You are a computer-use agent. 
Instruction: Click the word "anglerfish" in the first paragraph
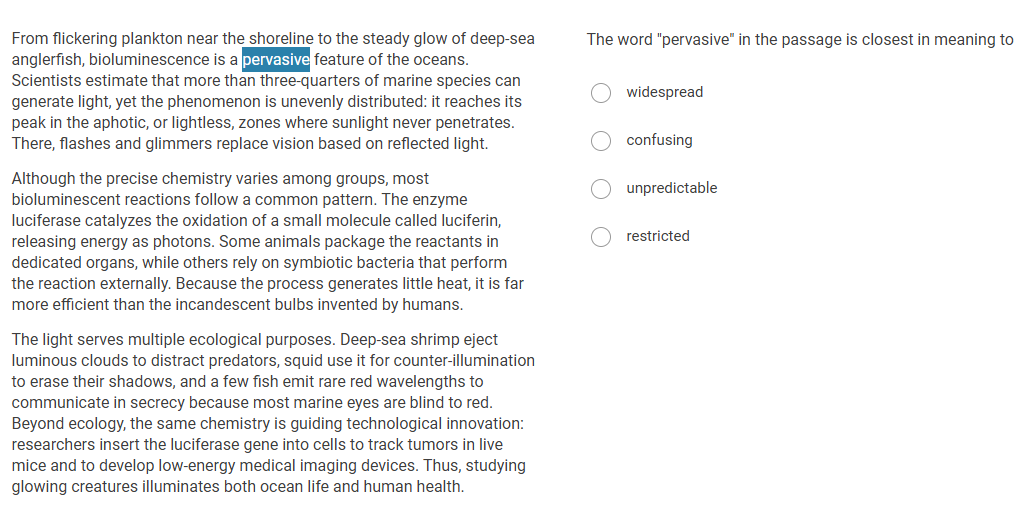coord(46,59)
